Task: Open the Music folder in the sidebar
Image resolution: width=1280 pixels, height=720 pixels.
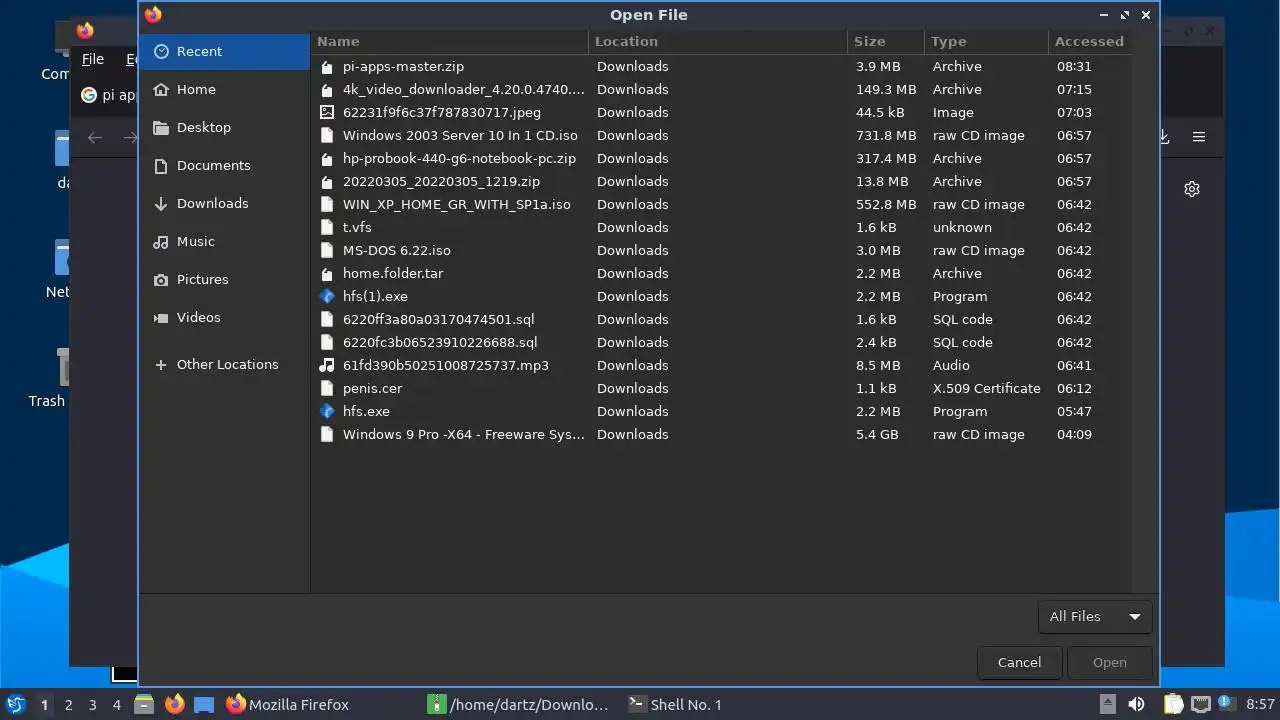Action: [224, 241]
